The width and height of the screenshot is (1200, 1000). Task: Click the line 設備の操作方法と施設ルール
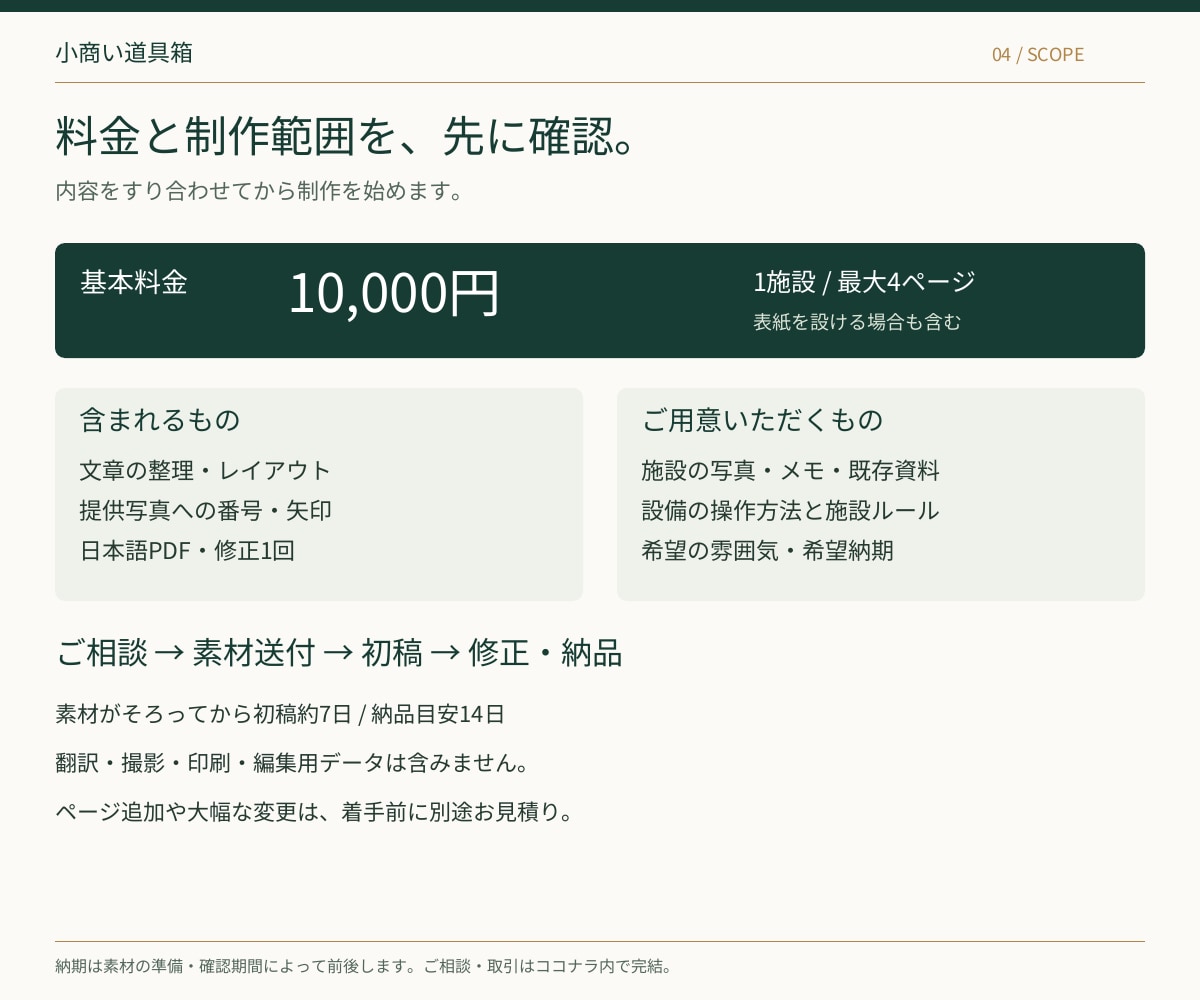(791, 510)
